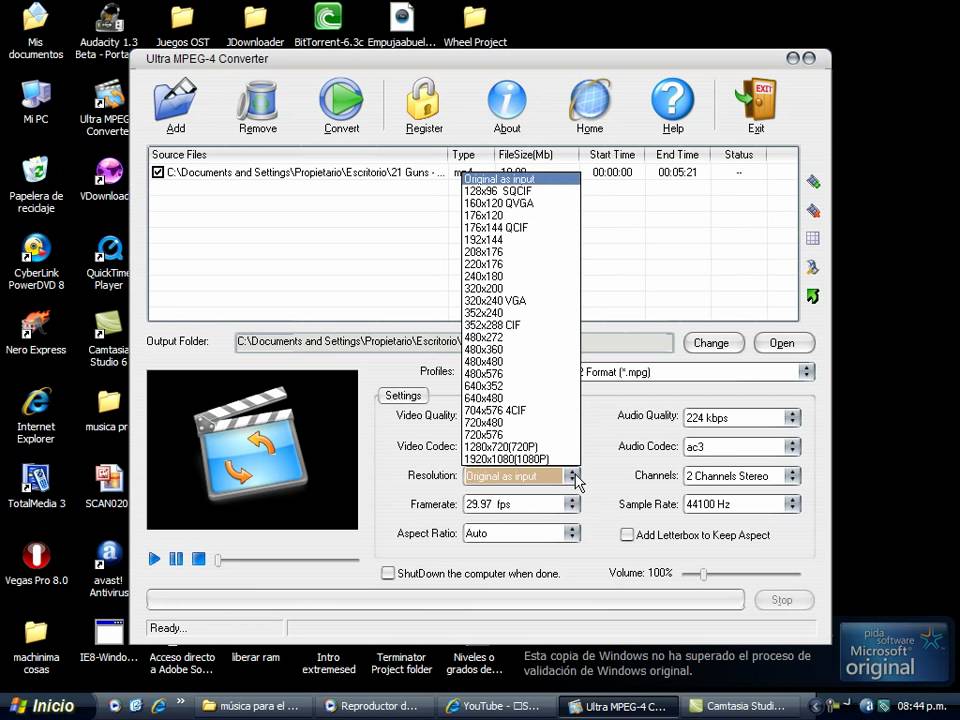Click the Stop button
The height and width of the screenshot is (720, 960).
pyautogui.click(x=784, y=600)
